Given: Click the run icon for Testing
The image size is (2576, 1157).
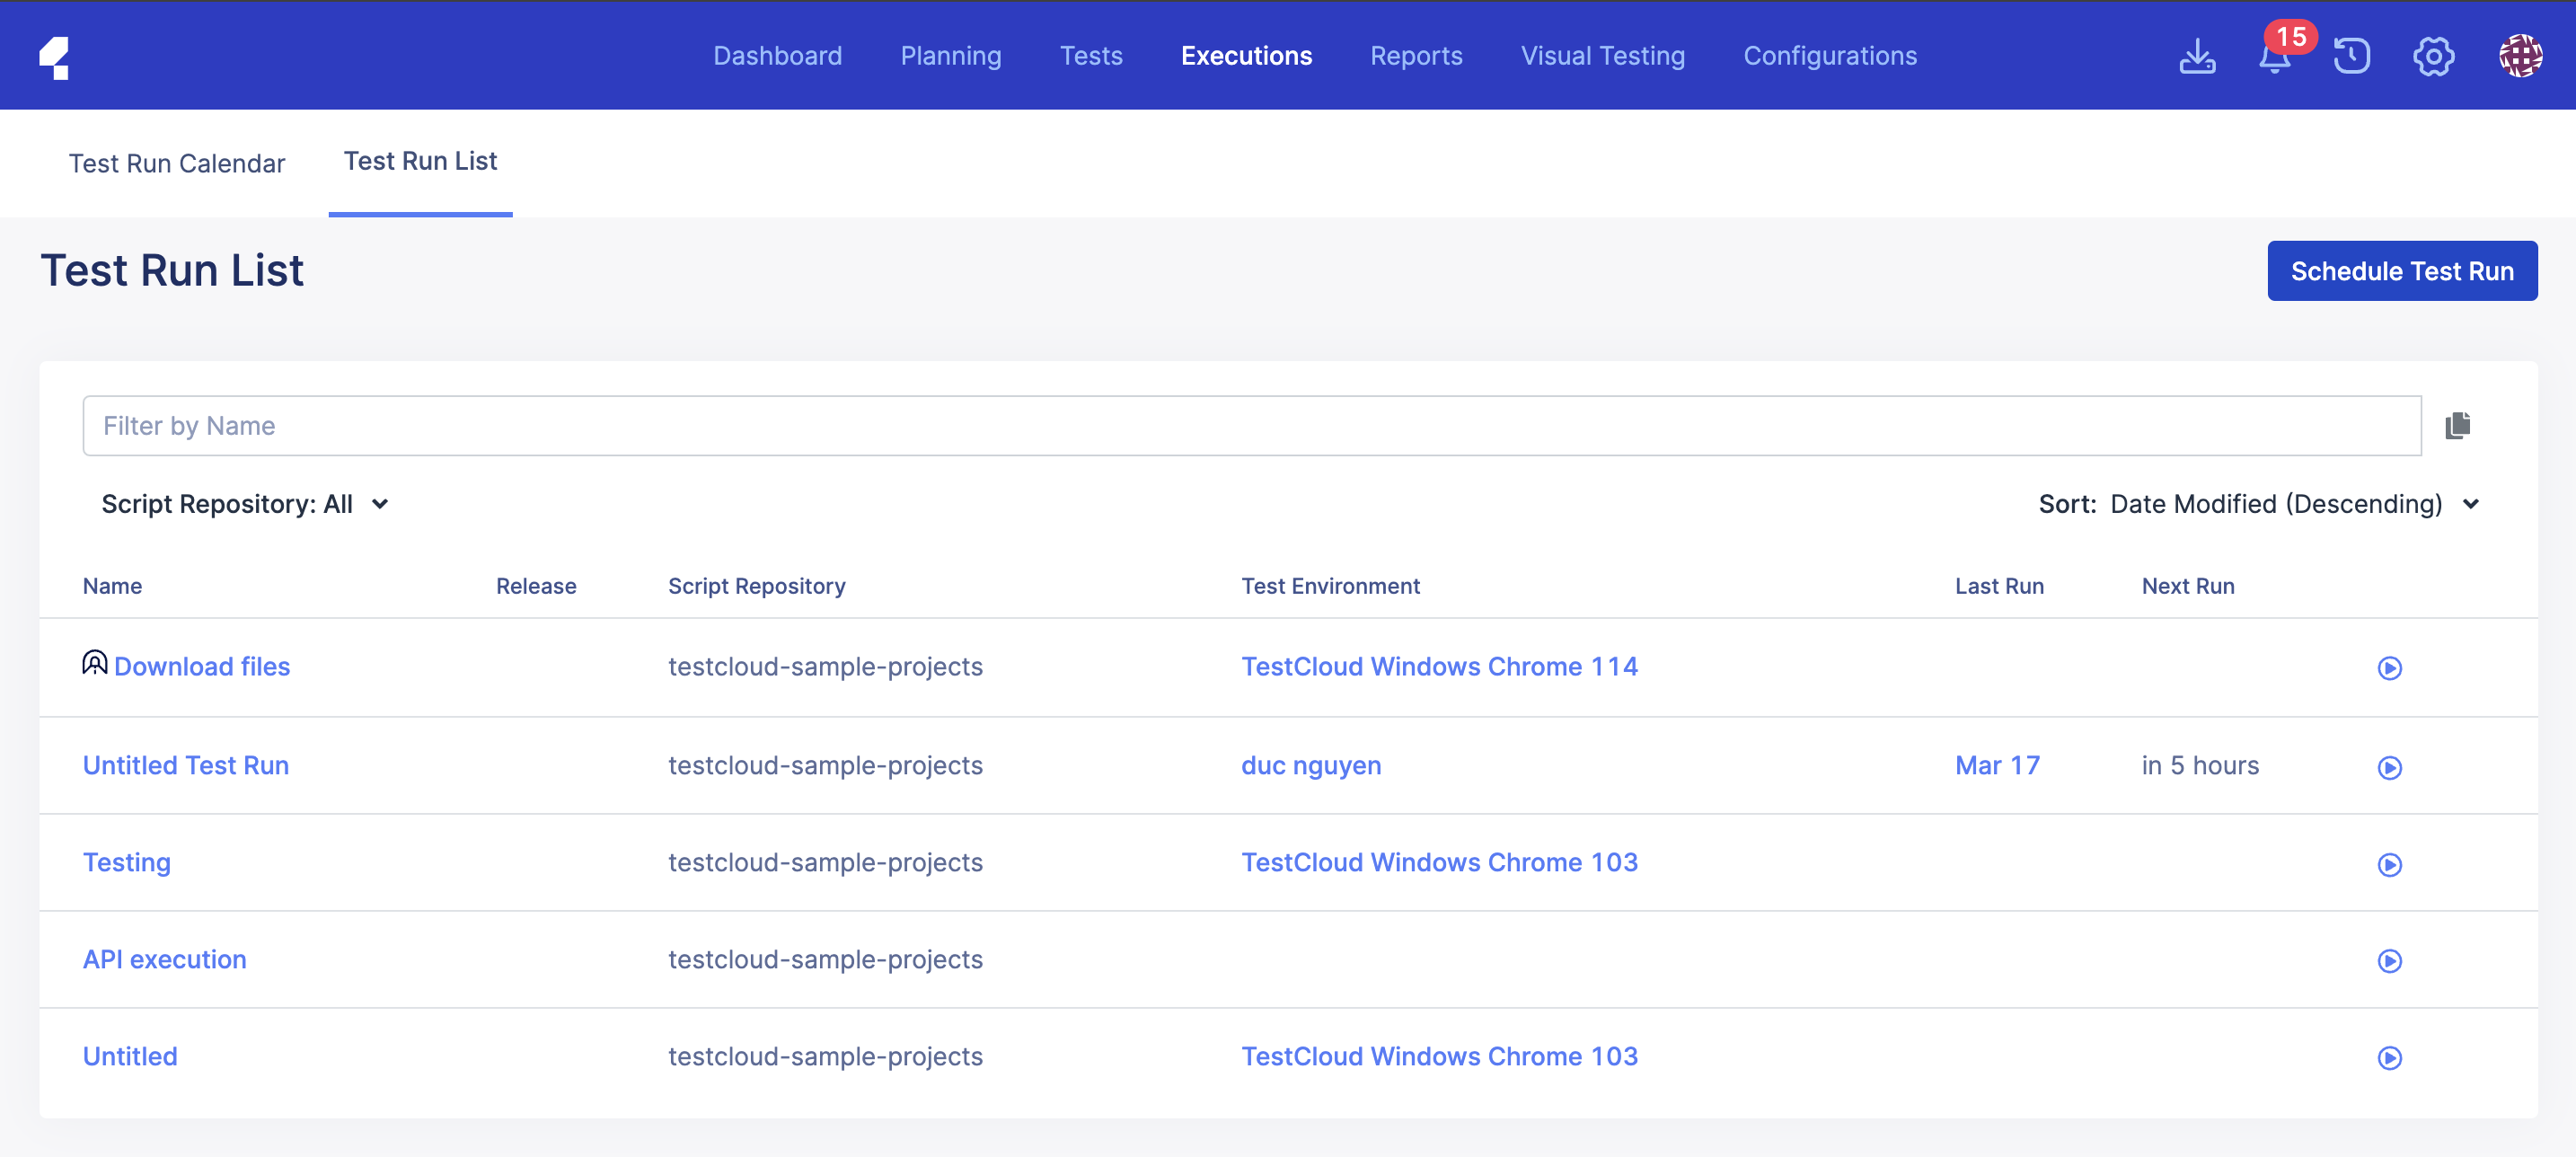Looking at the screenshot, I should [x=2390, y=863].
